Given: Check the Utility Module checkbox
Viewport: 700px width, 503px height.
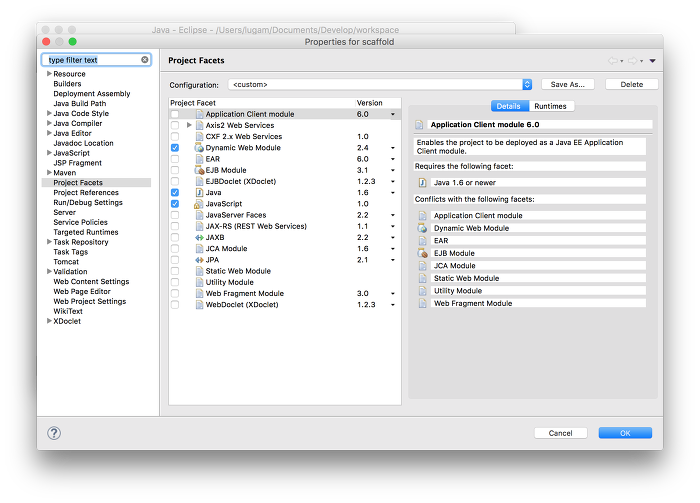Looking at the screenshot, I should 175,282.
